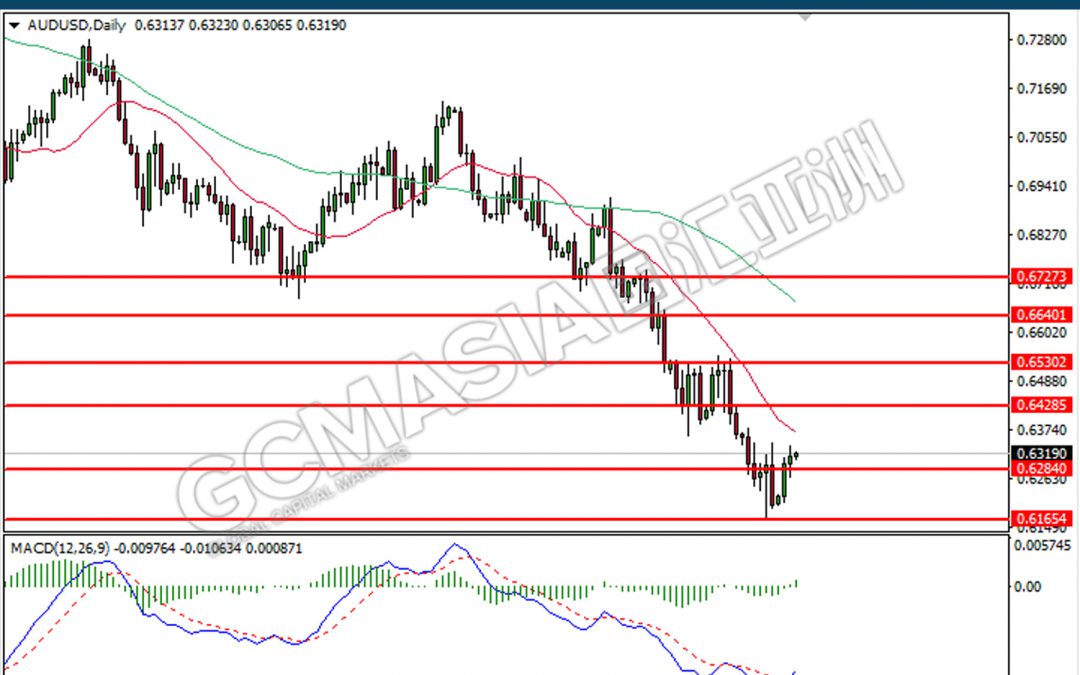
Task: Select horizontal line at 0.66401
Action: point(506,315)
